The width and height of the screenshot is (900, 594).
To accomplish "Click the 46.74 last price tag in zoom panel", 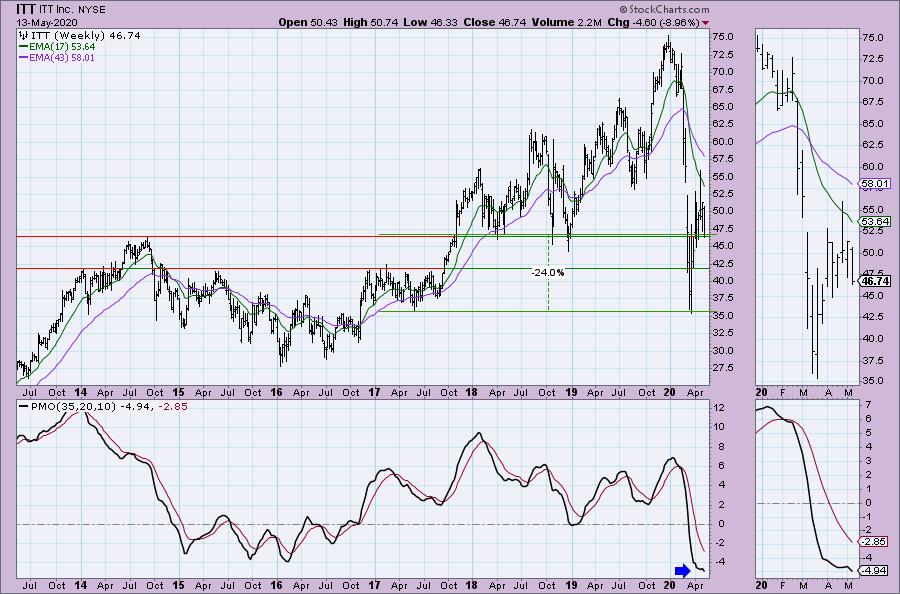I will (x=875, y=281).
